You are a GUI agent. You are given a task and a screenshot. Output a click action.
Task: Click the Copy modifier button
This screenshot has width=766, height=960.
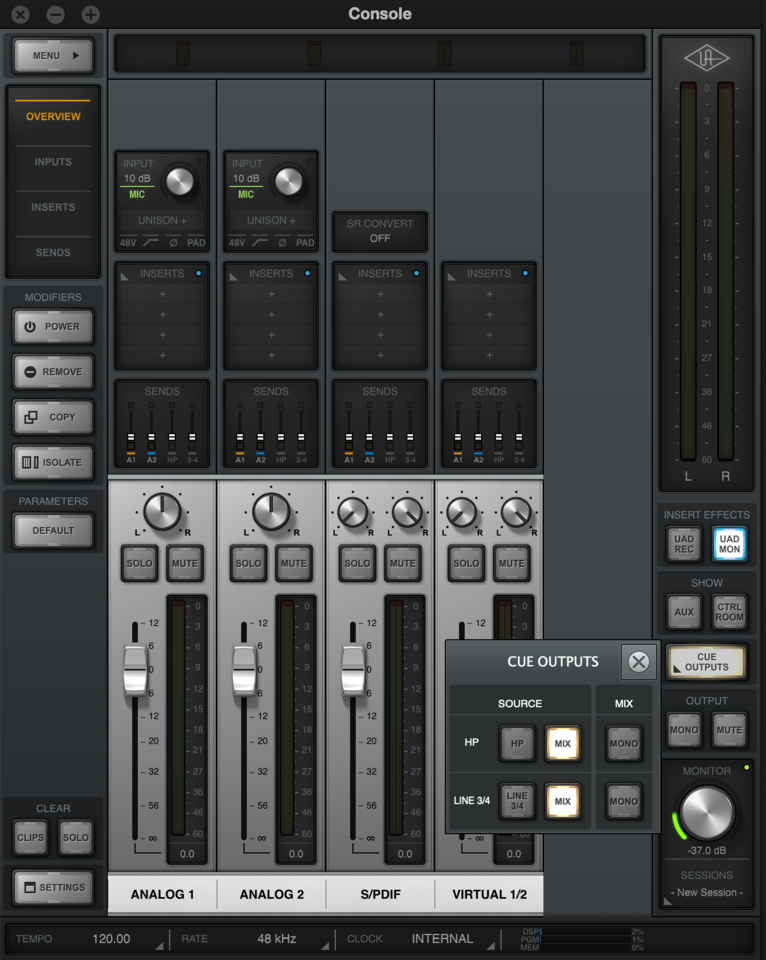coord(54,417)
